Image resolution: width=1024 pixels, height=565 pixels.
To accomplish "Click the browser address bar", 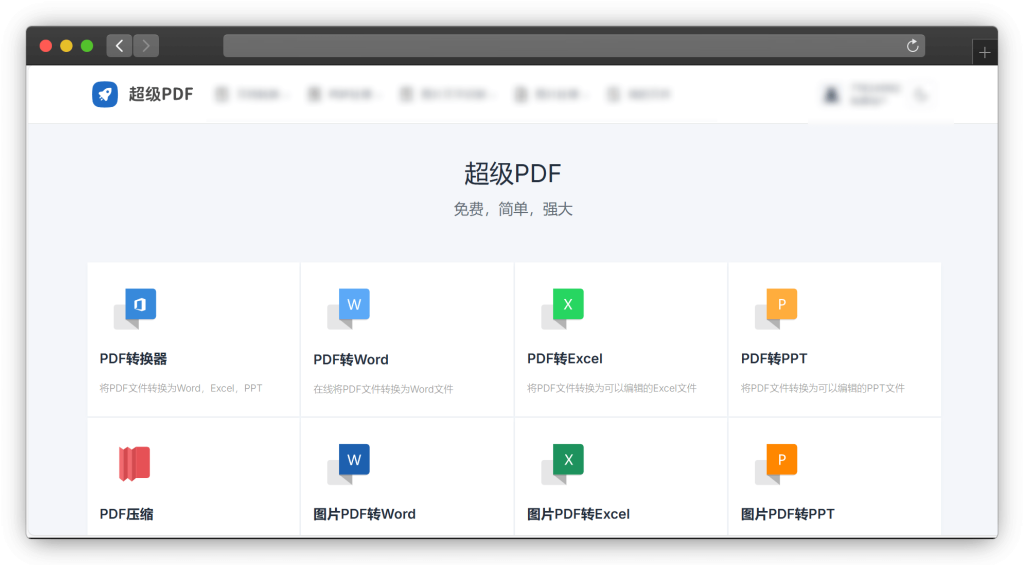I will tap(574, 46).
